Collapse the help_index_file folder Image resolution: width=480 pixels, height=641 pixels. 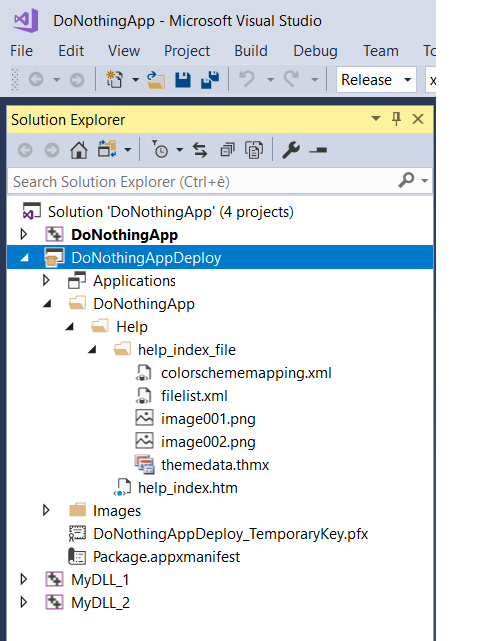[x=92, y=350]
